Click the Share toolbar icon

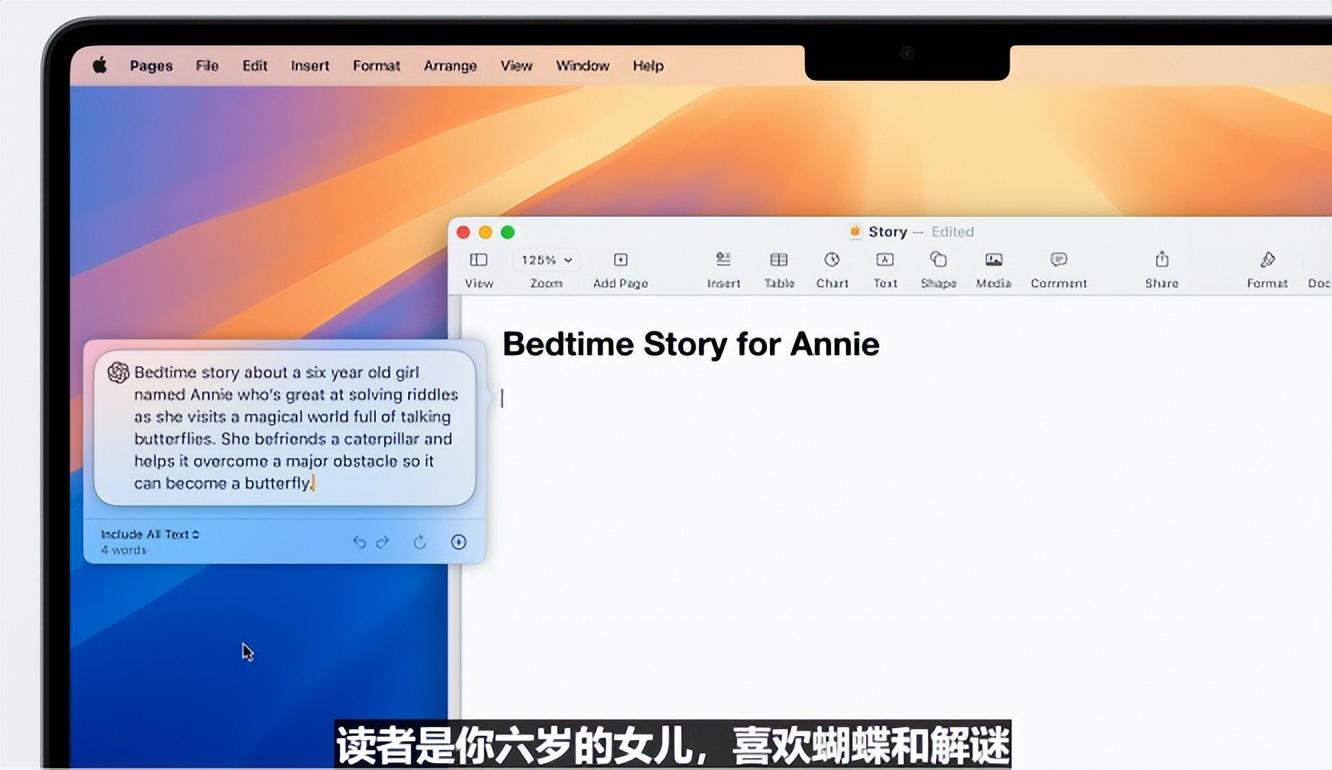click(1161, 260)
